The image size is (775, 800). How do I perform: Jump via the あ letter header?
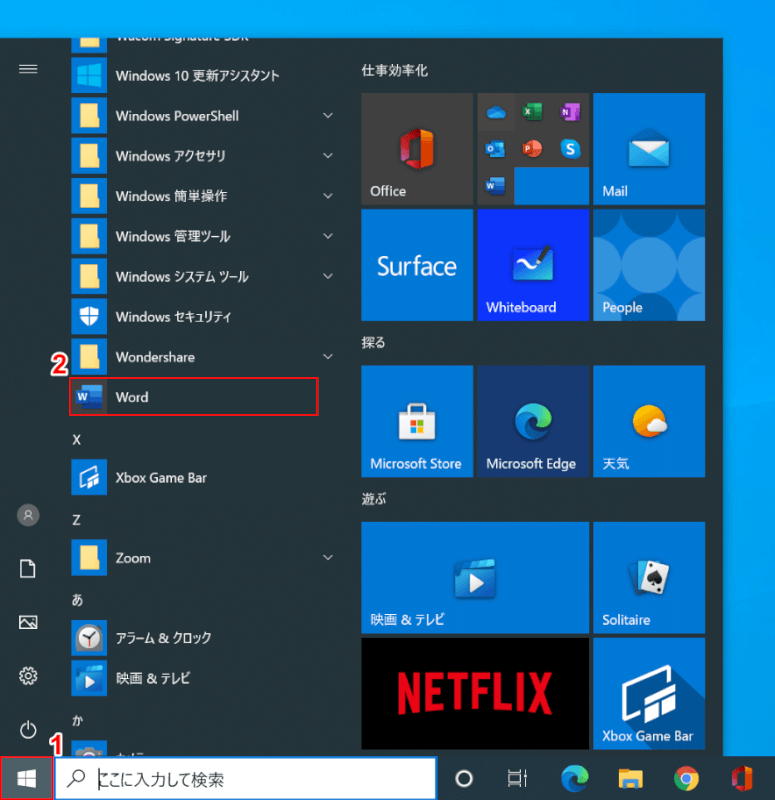pyautogui.click(x=78, y=600)
